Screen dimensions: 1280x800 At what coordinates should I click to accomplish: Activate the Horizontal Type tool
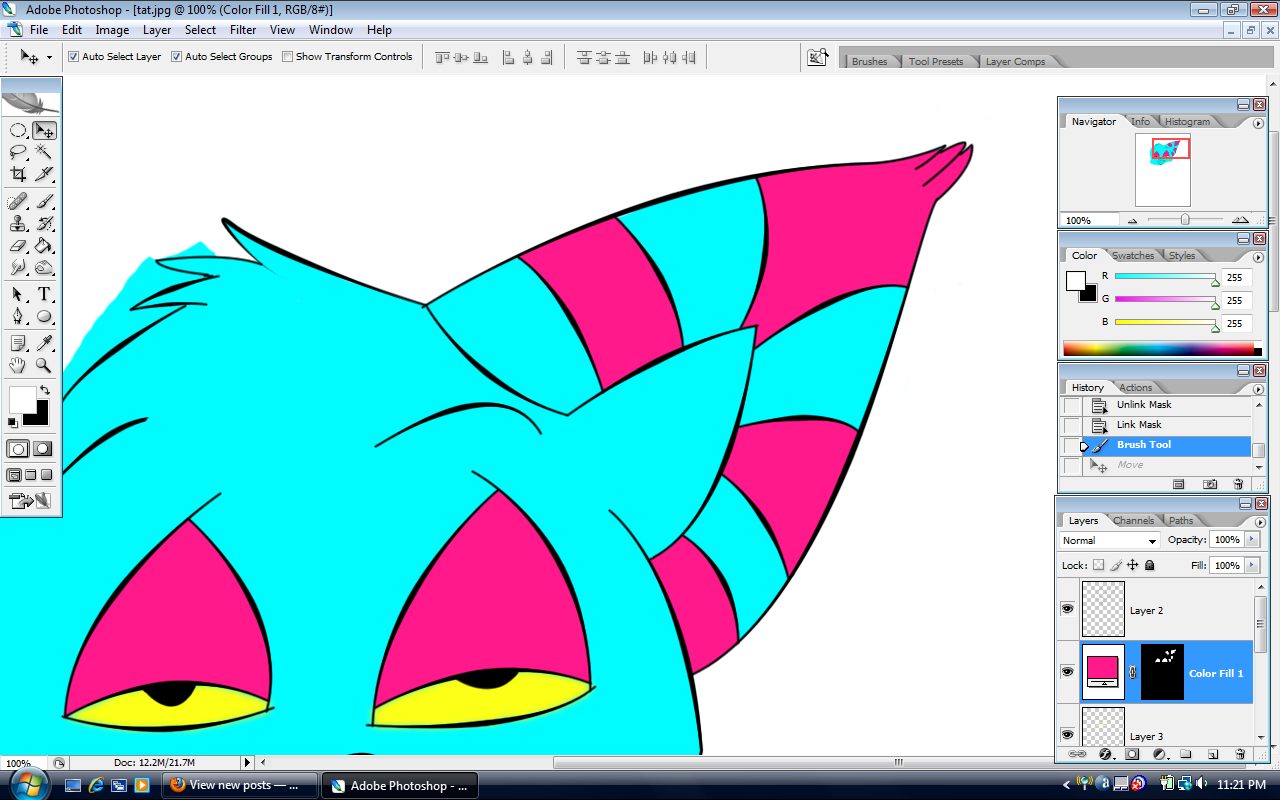coord(44,294)
